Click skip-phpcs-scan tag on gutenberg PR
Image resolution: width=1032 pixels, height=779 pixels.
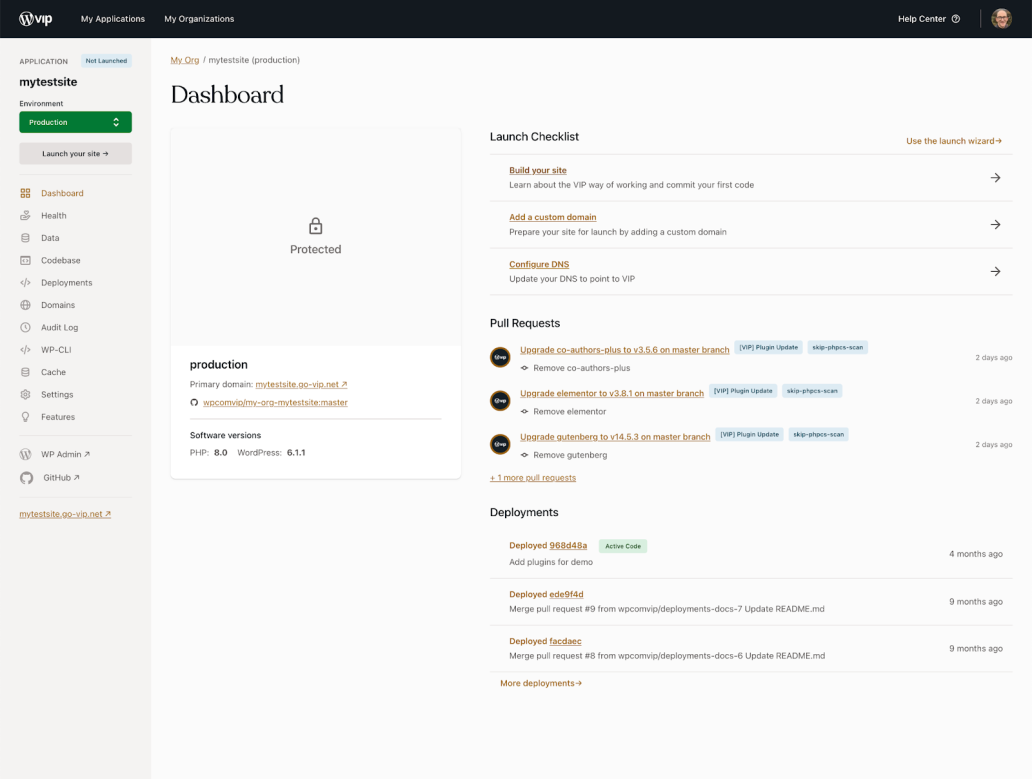(x=818, y=434)
